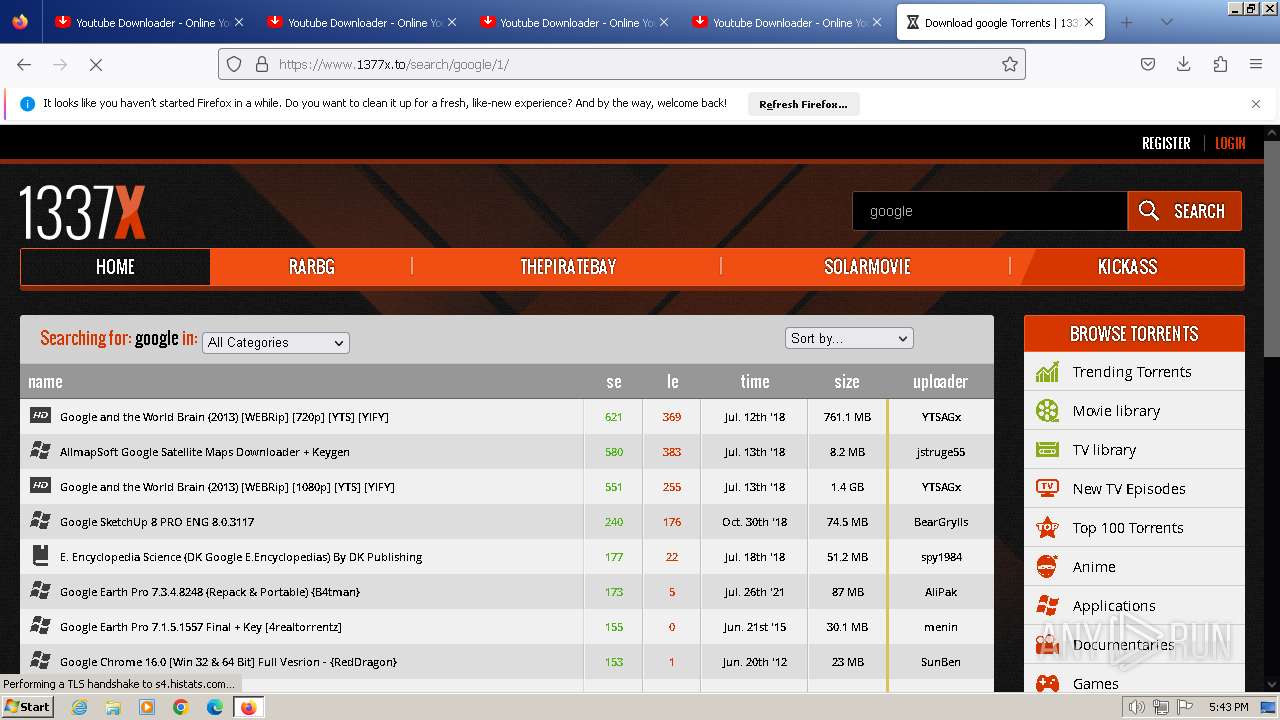Click the LOGIN link
1280x720 pixels.
click(x=1230, y=143)
